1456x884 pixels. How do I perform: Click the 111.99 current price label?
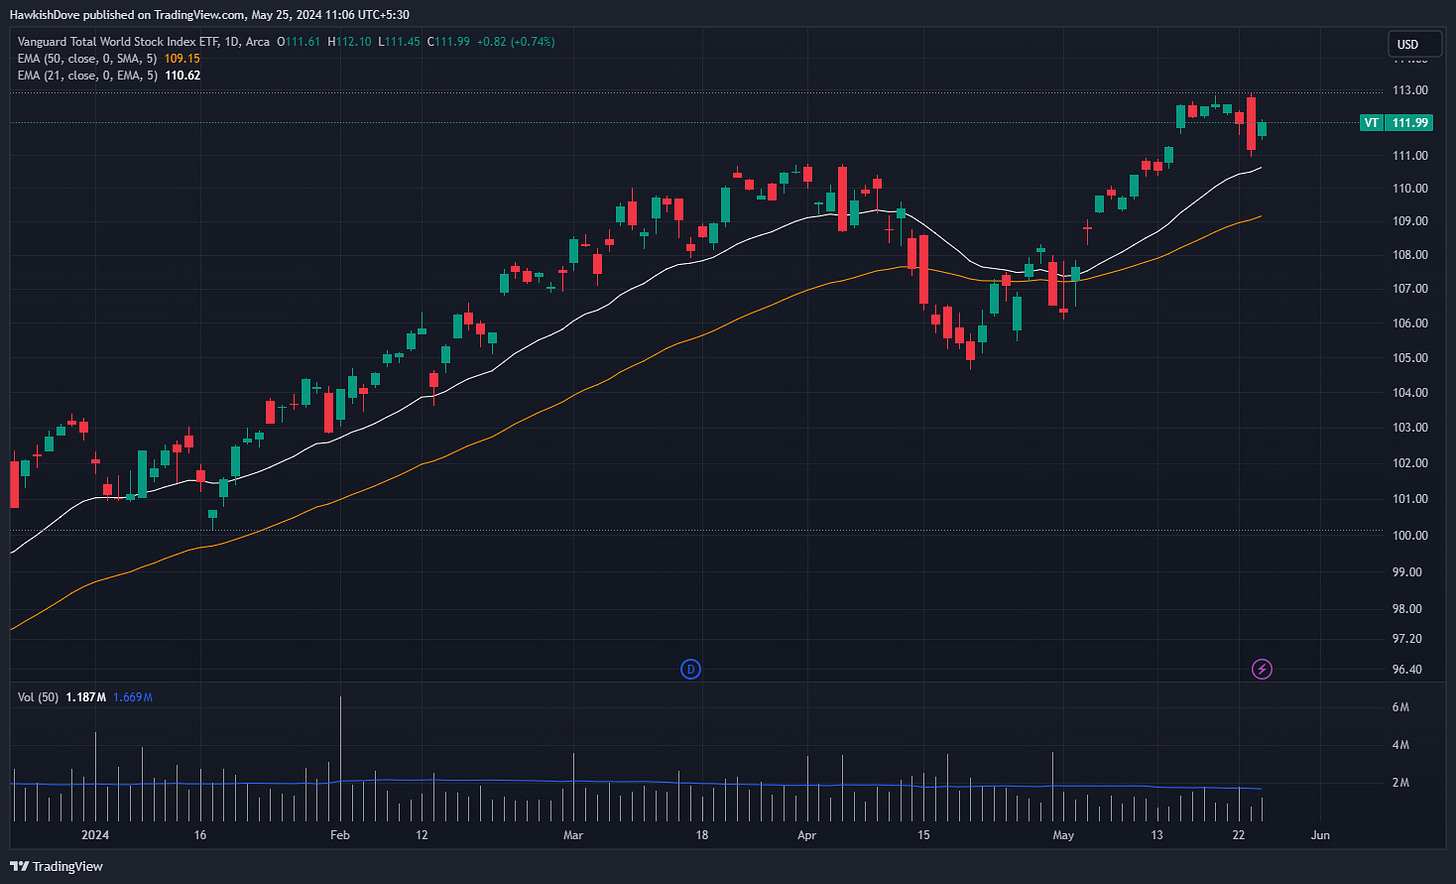click(1410, 123)
